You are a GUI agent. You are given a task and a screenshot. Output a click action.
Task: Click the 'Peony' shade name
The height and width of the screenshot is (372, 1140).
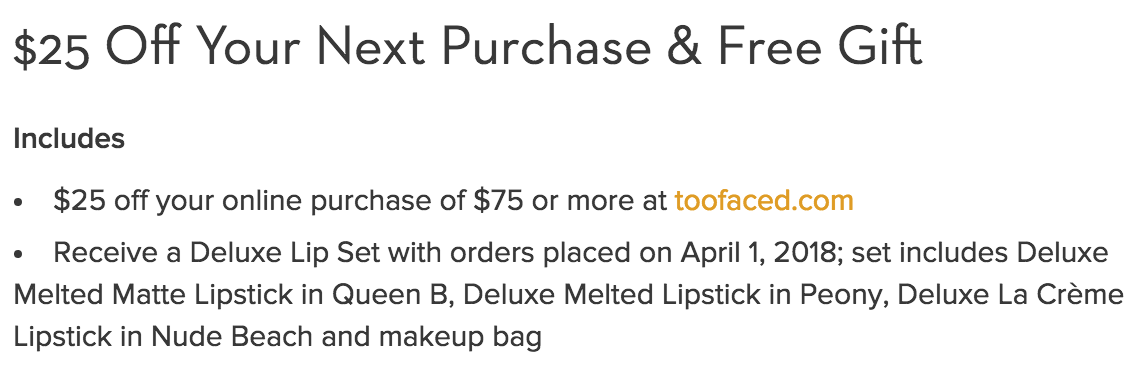click(x=841, y=295)
